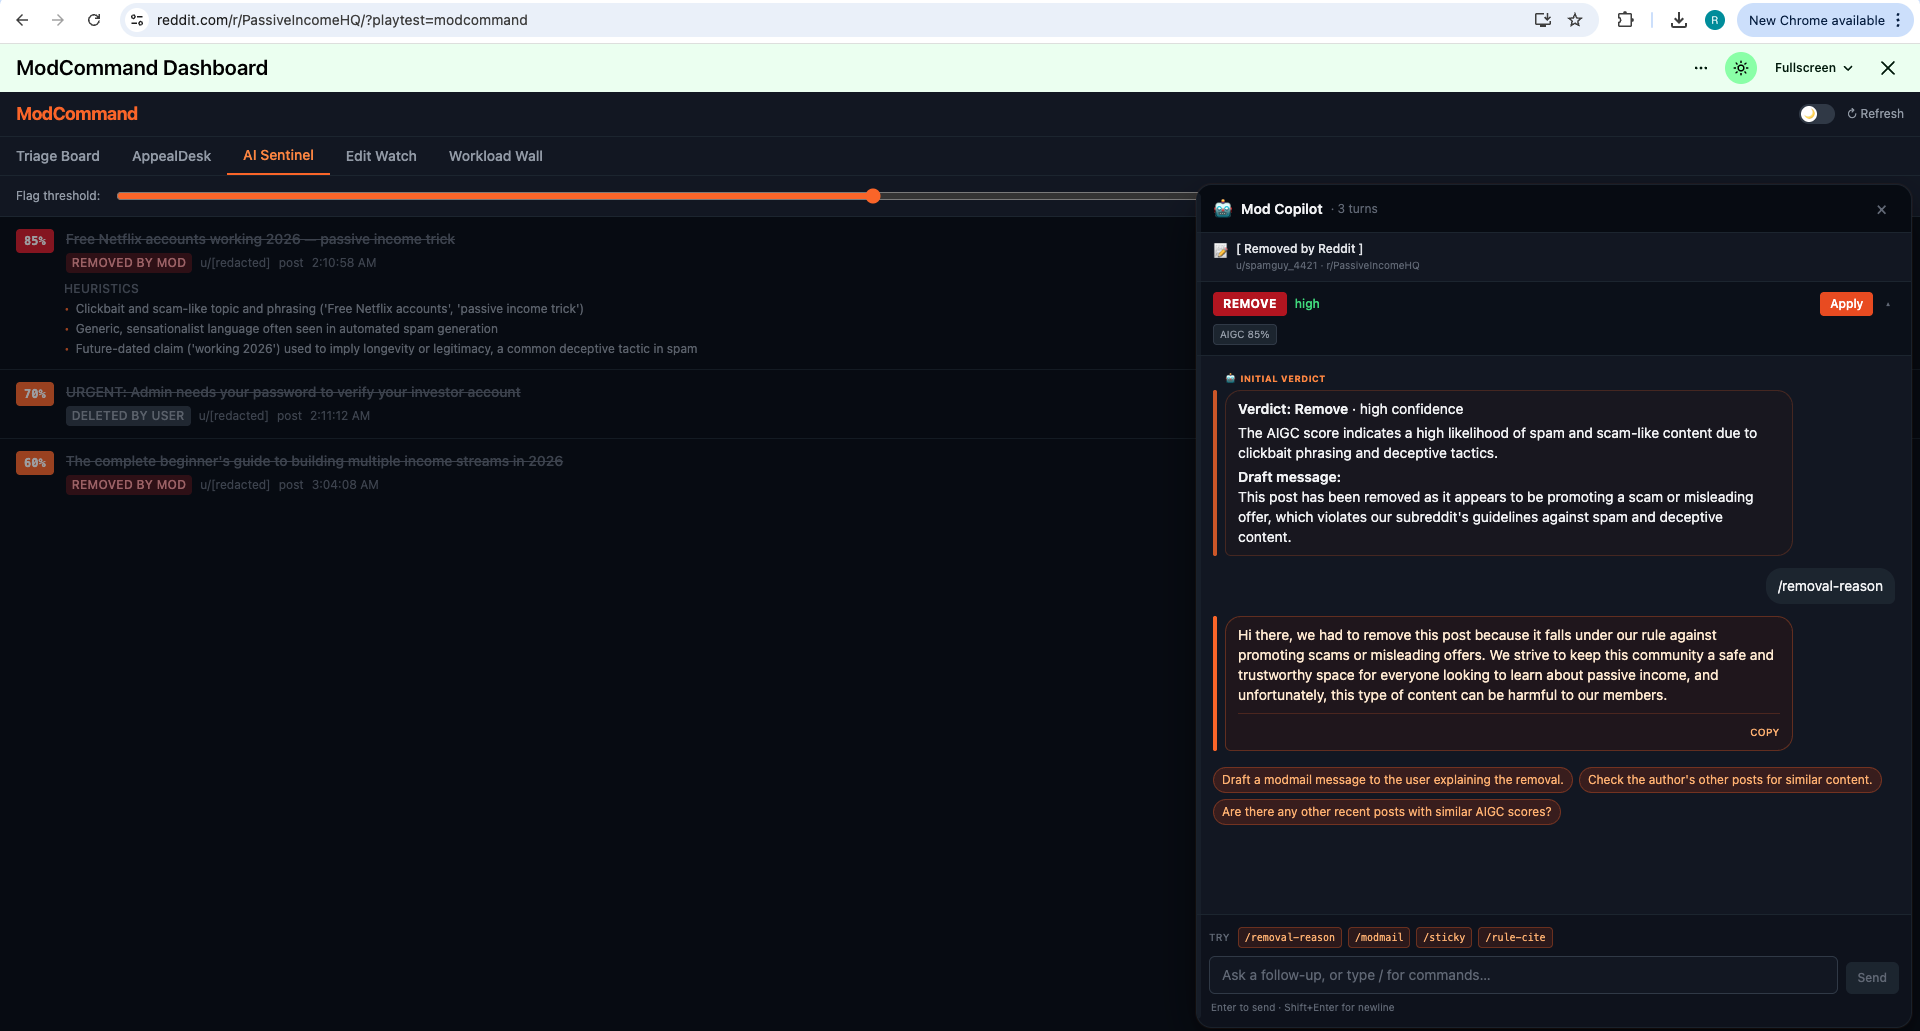
Task: Click the "ModCommand Dashboard" title
Action: (x=142, y=68)
